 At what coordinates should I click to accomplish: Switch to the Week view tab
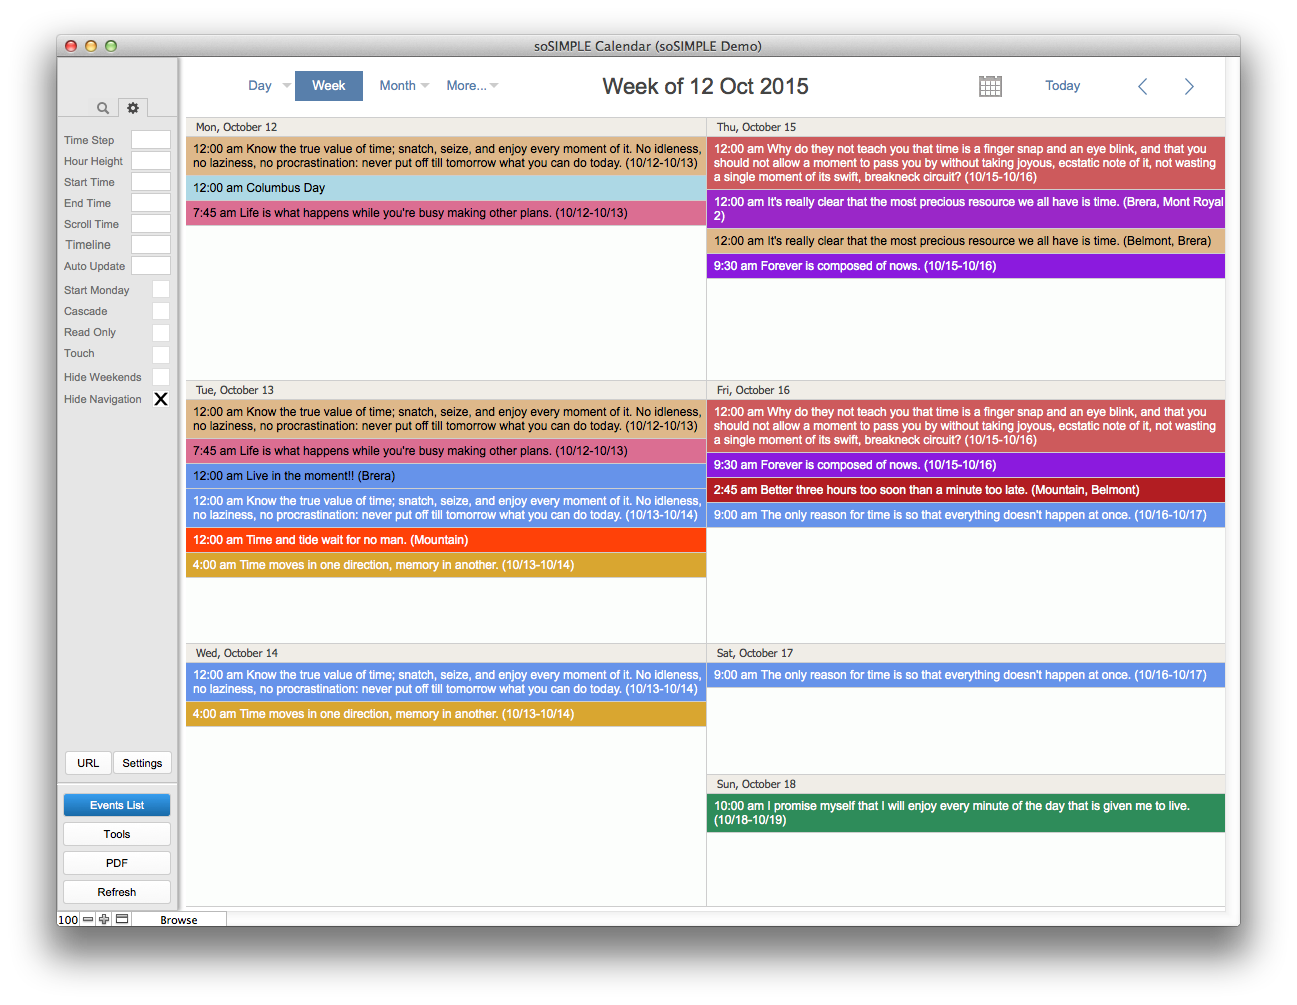point(328,86)
